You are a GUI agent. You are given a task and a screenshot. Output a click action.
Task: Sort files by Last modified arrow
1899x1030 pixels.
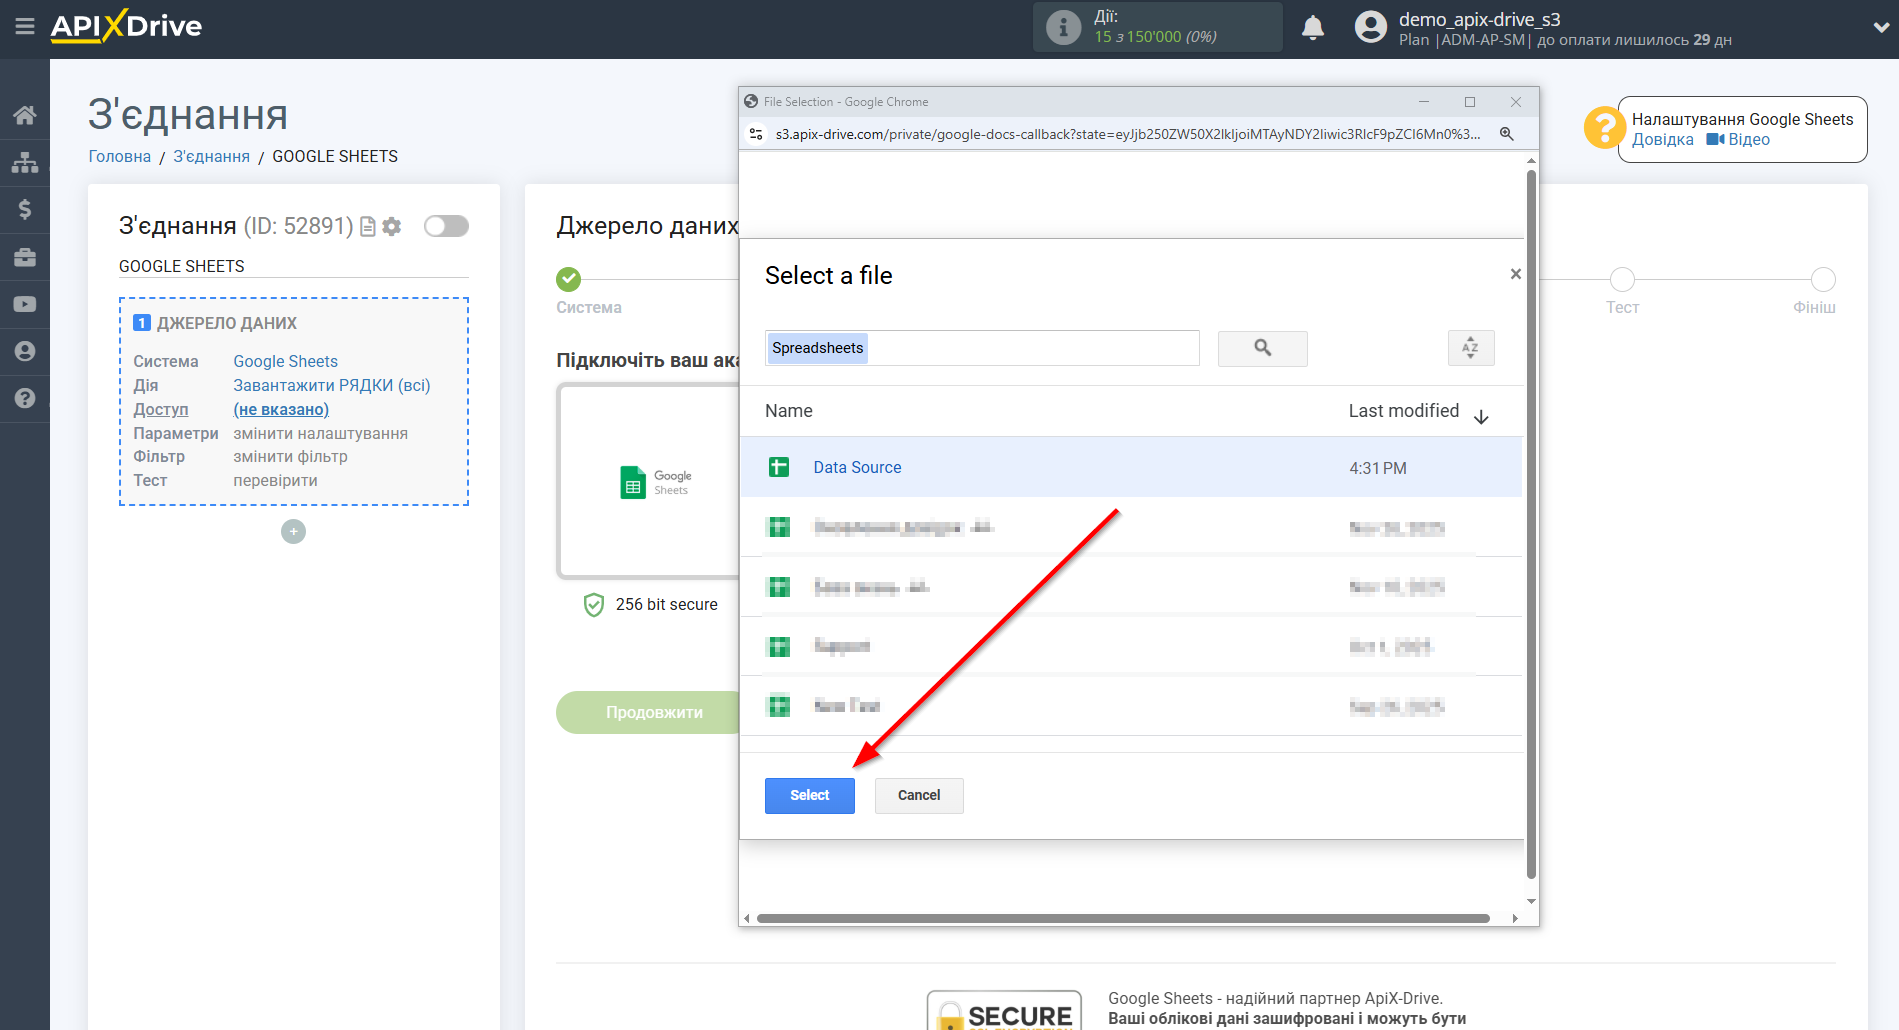coord(1482,413)
